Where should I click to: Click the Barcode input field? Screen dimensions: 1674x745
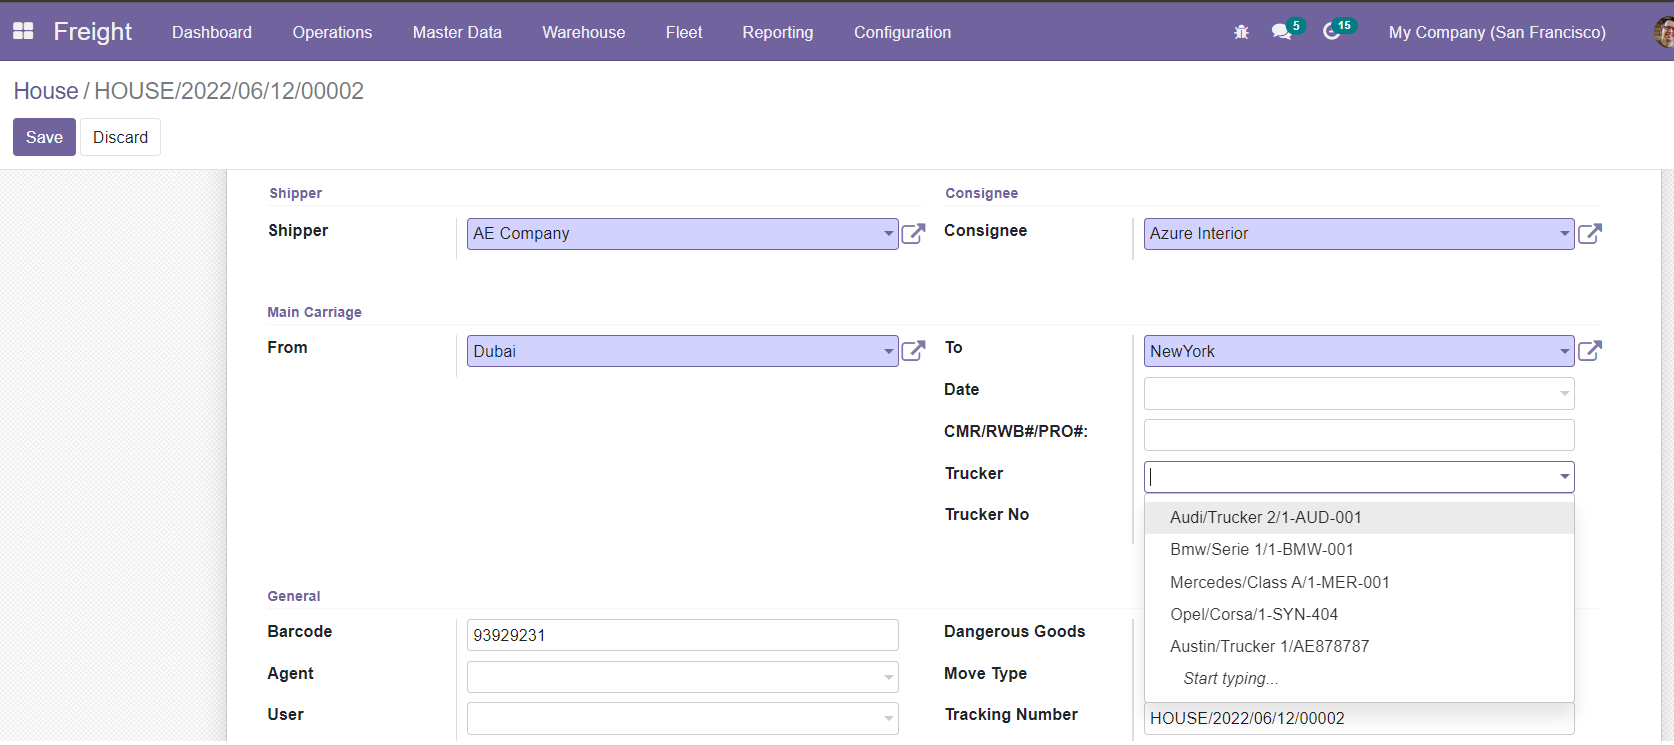(682, 635)
